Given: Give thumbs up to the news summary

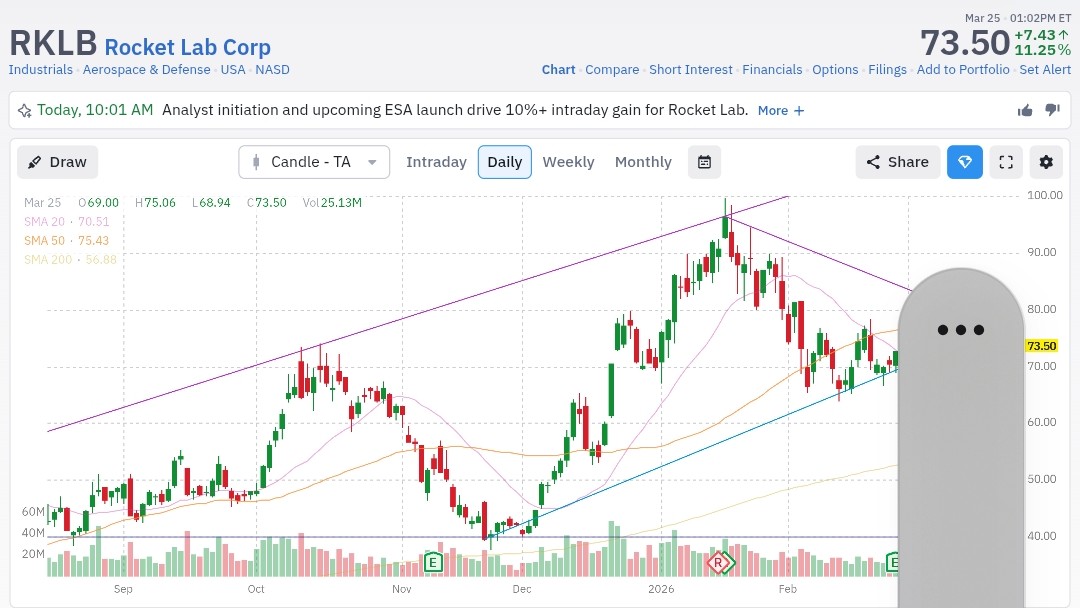Looking at the screenshot, I should (x=1025, y=110).
